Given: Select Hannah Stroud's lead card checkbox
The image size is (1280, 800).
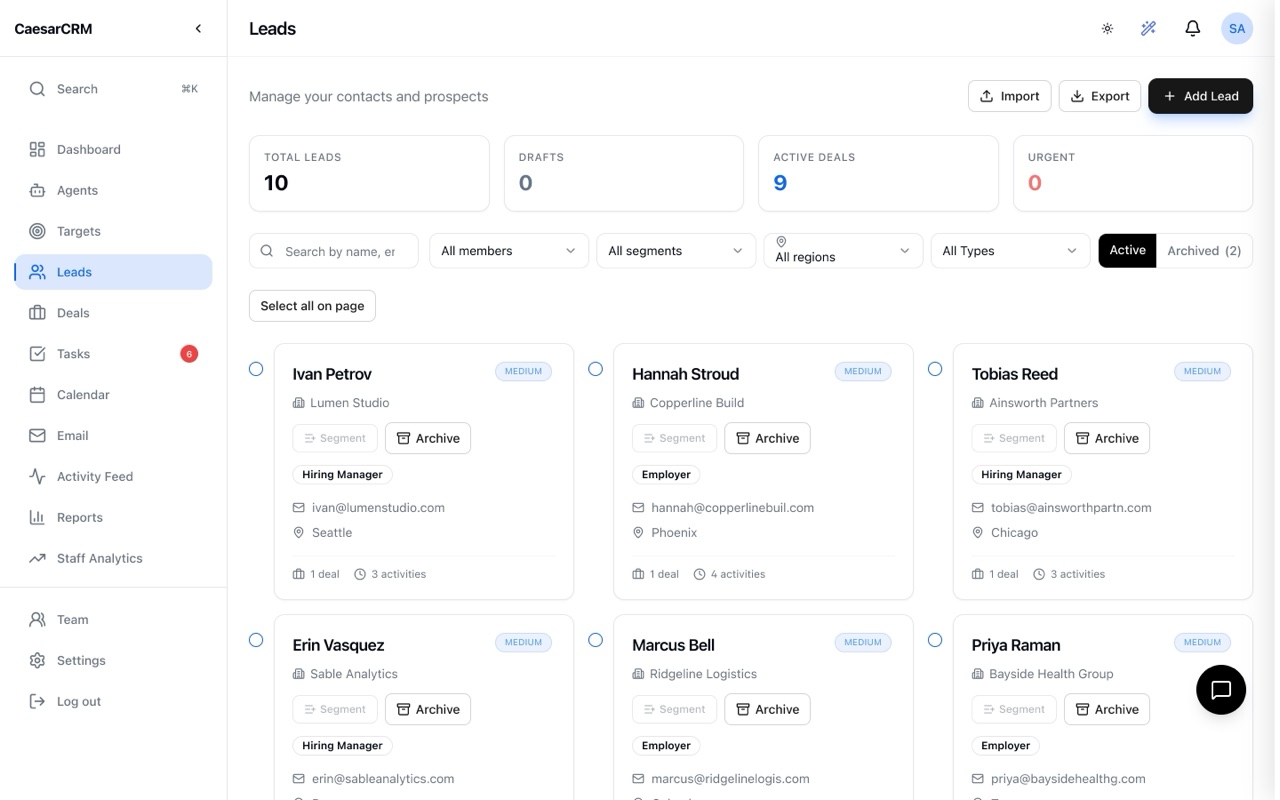Looking at the screenshot, I should coord(595,369).
